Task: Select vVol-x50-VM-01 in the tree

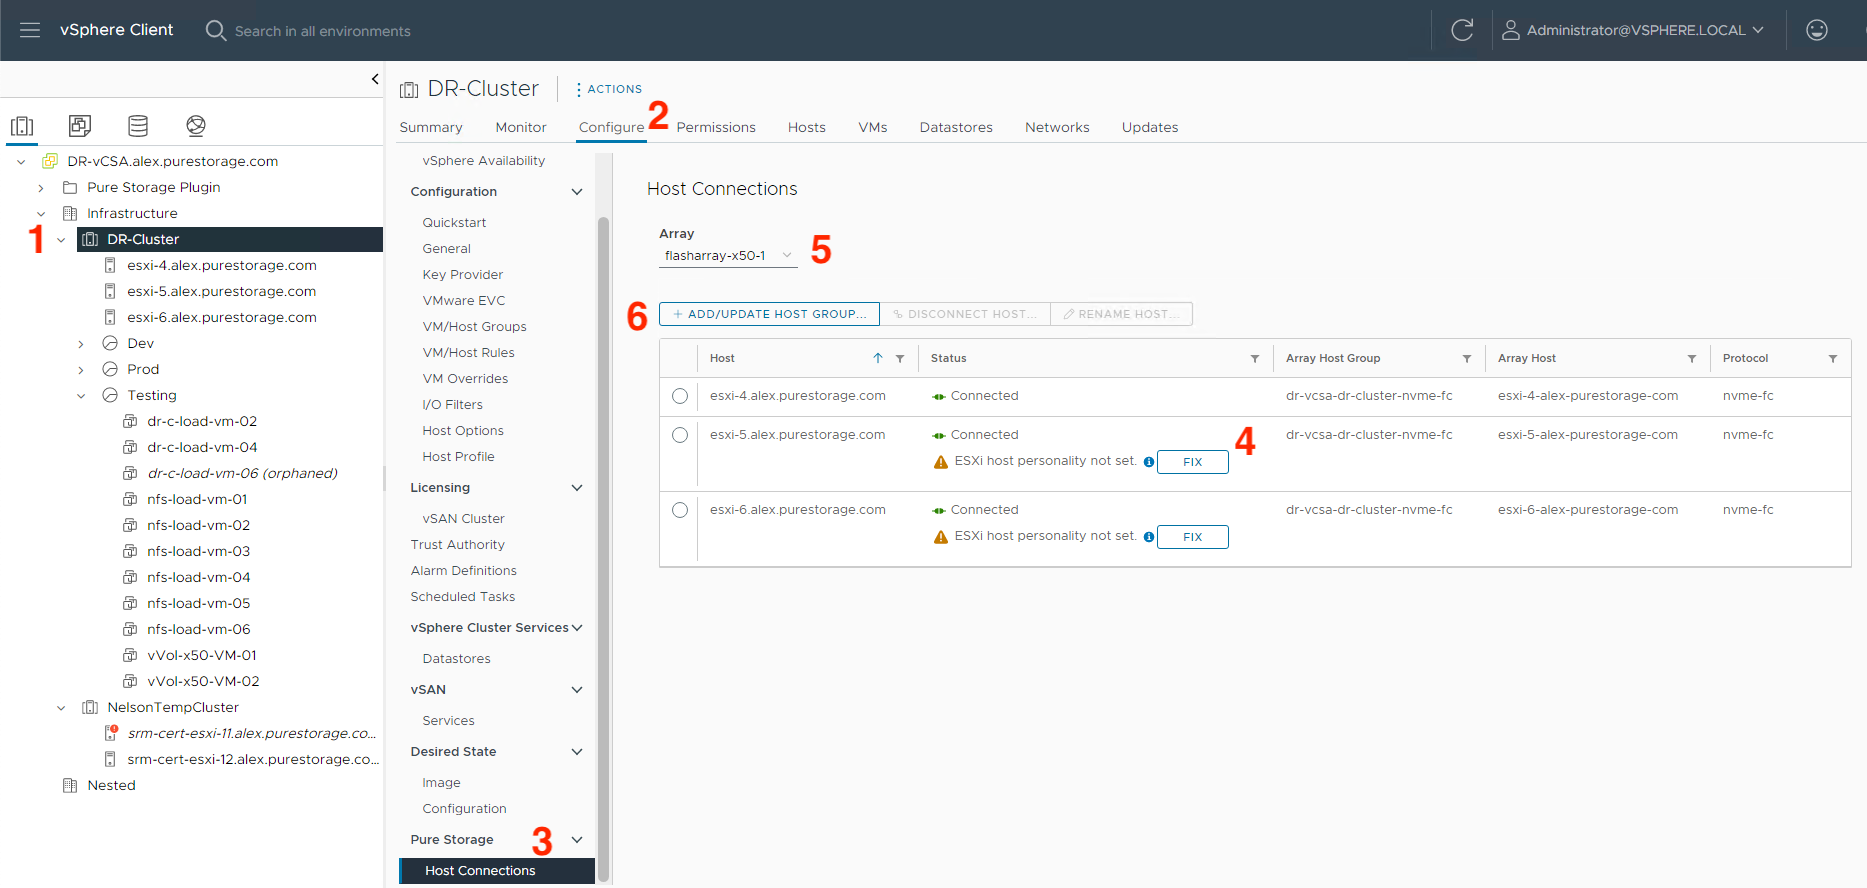Action: 202,655
